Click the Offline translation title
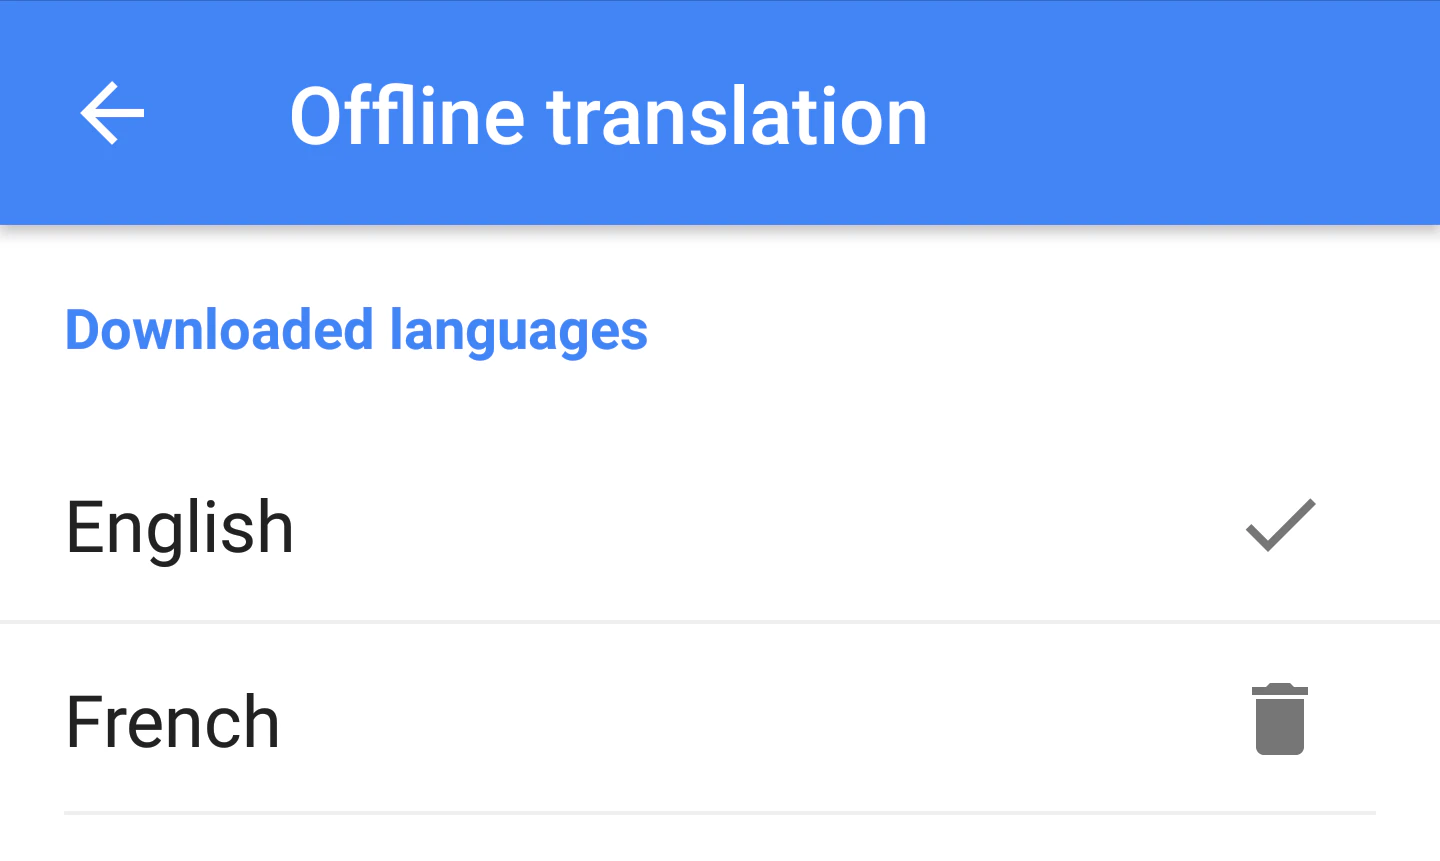Viewport: 1440px width, 861px height. [x=608, y=116]
